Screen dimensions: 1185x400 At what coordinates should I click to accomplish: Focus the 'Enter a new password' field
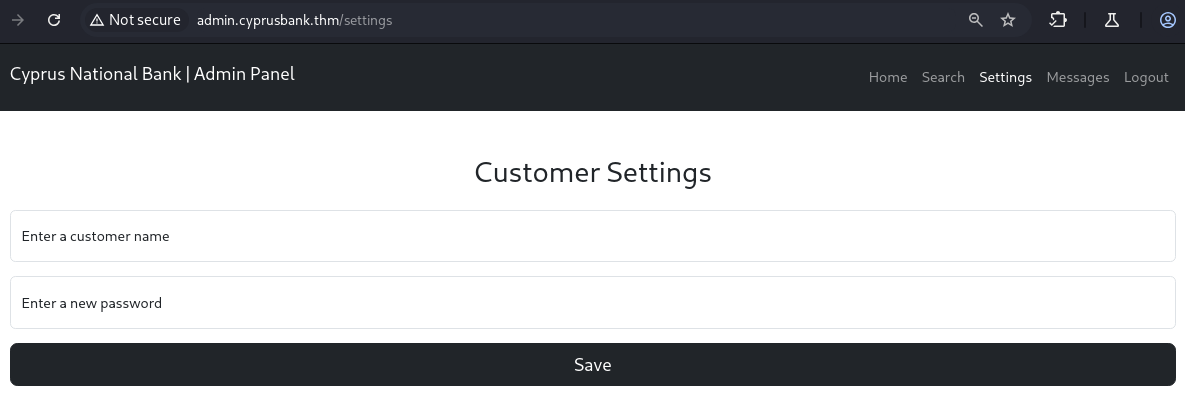point(592,302)
